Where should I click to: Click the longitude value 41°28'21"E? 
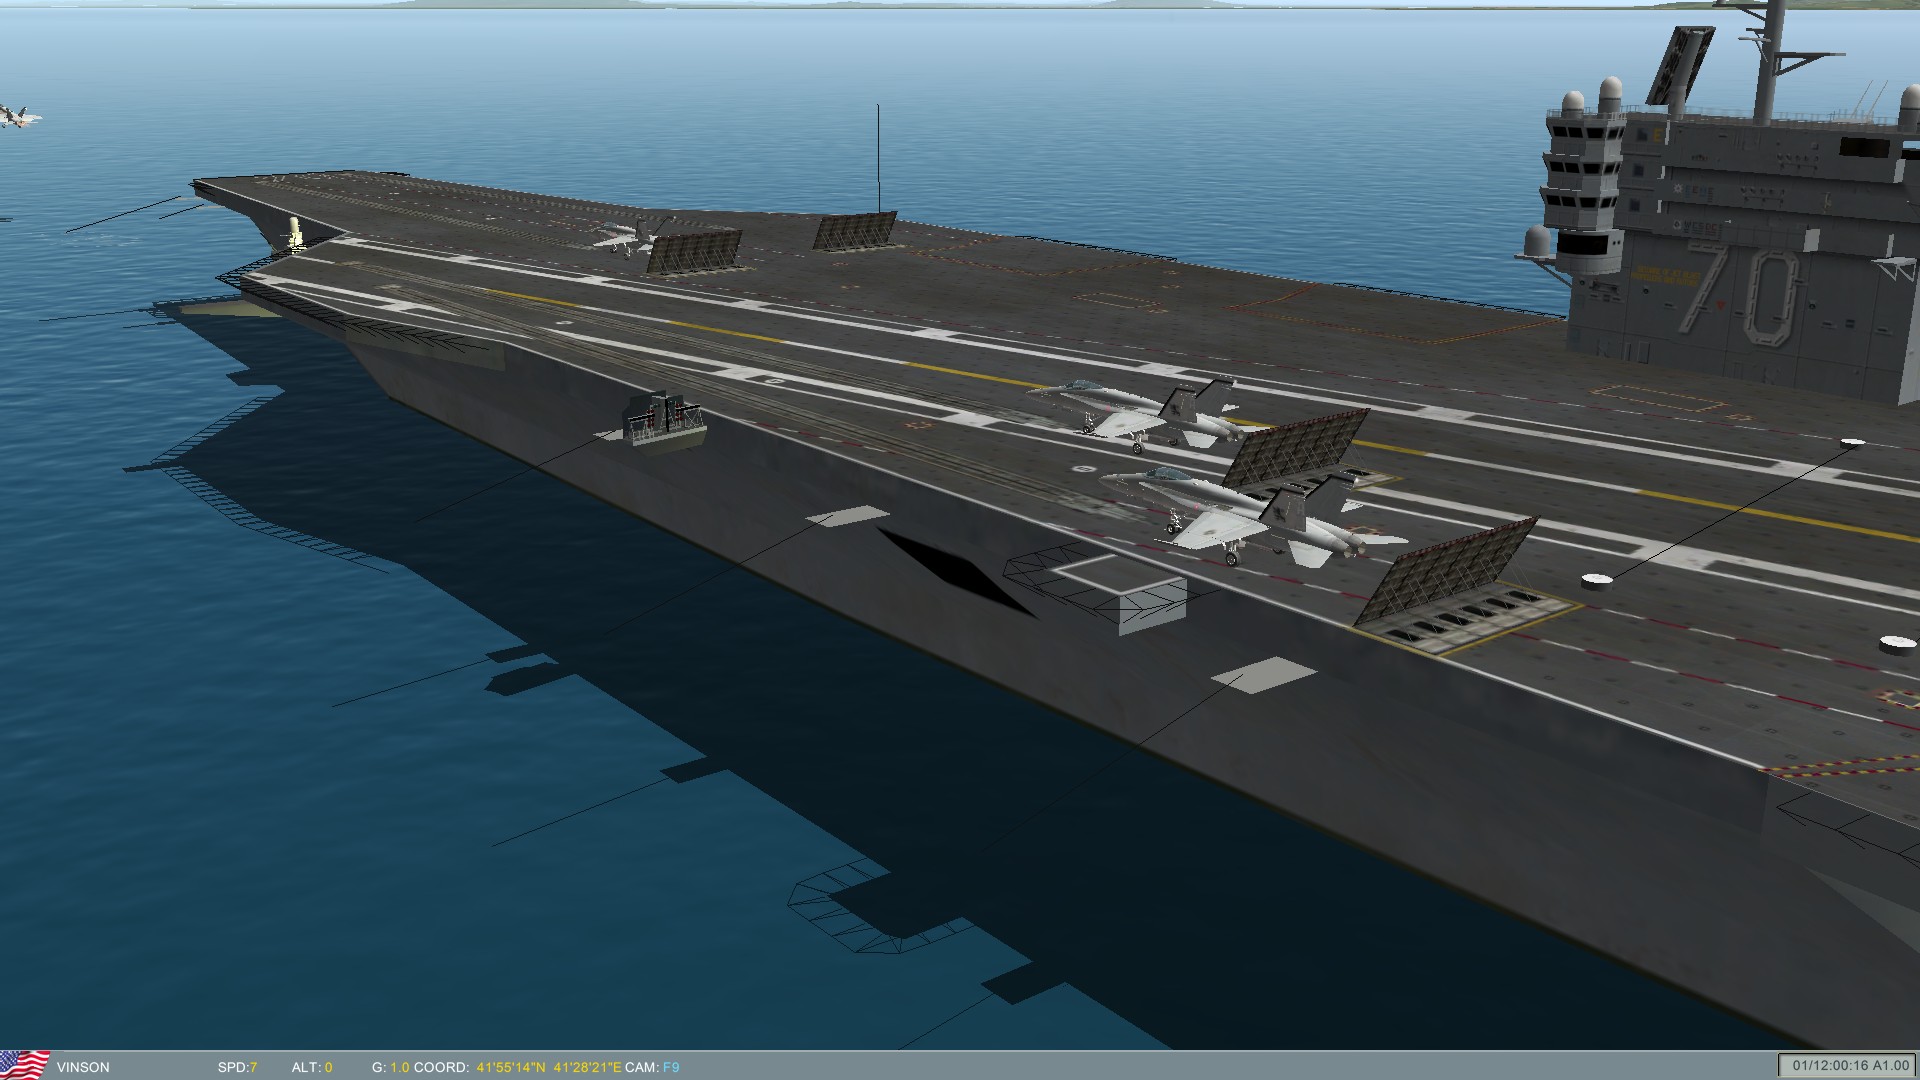(x=586, y=1067)
